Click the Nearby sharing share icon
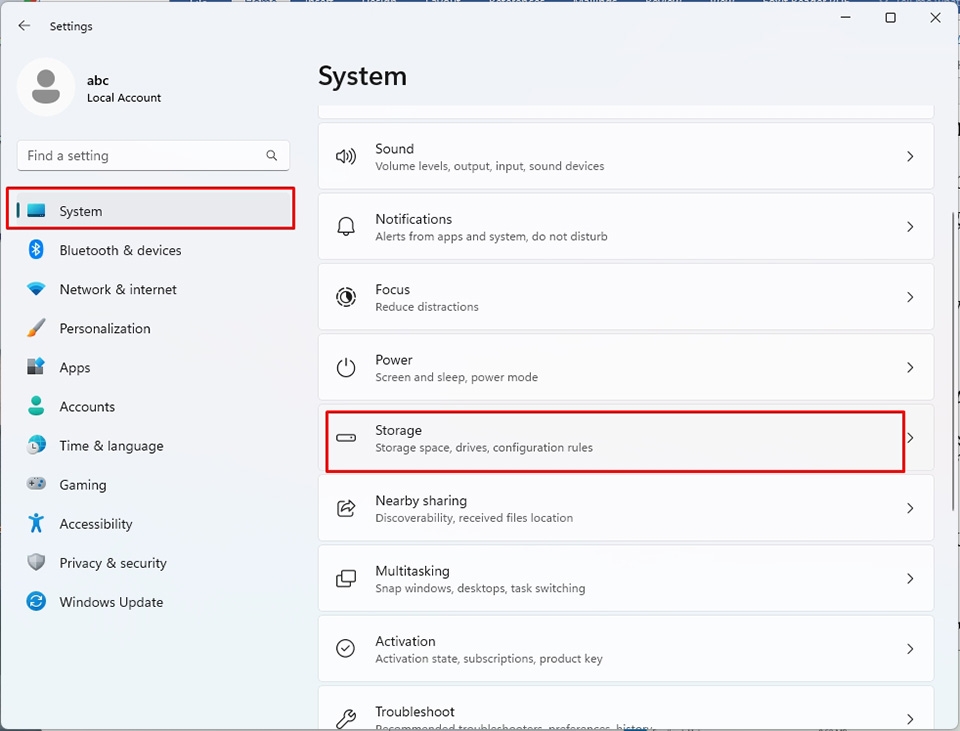The height and width of the screenshot is (731, 960). pos(346,508)
